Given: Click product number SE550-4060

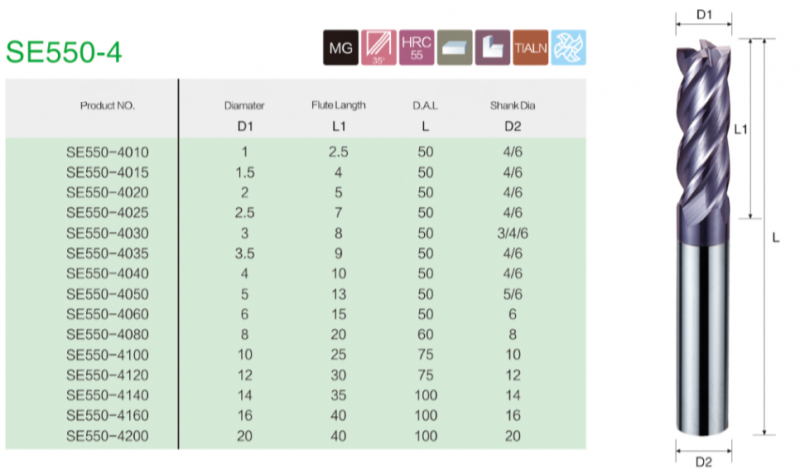Looking at the screenshot, I should pyautogui.click(x=106, y=314).
